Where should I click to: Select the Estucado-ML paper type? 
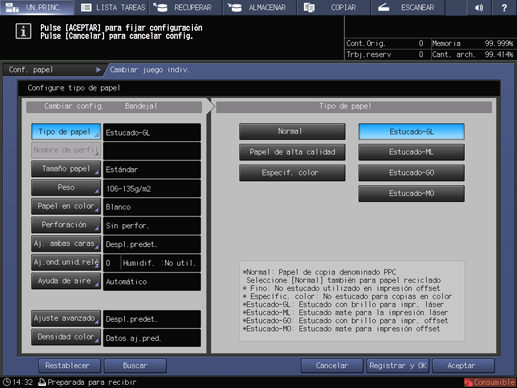(411, 152)
